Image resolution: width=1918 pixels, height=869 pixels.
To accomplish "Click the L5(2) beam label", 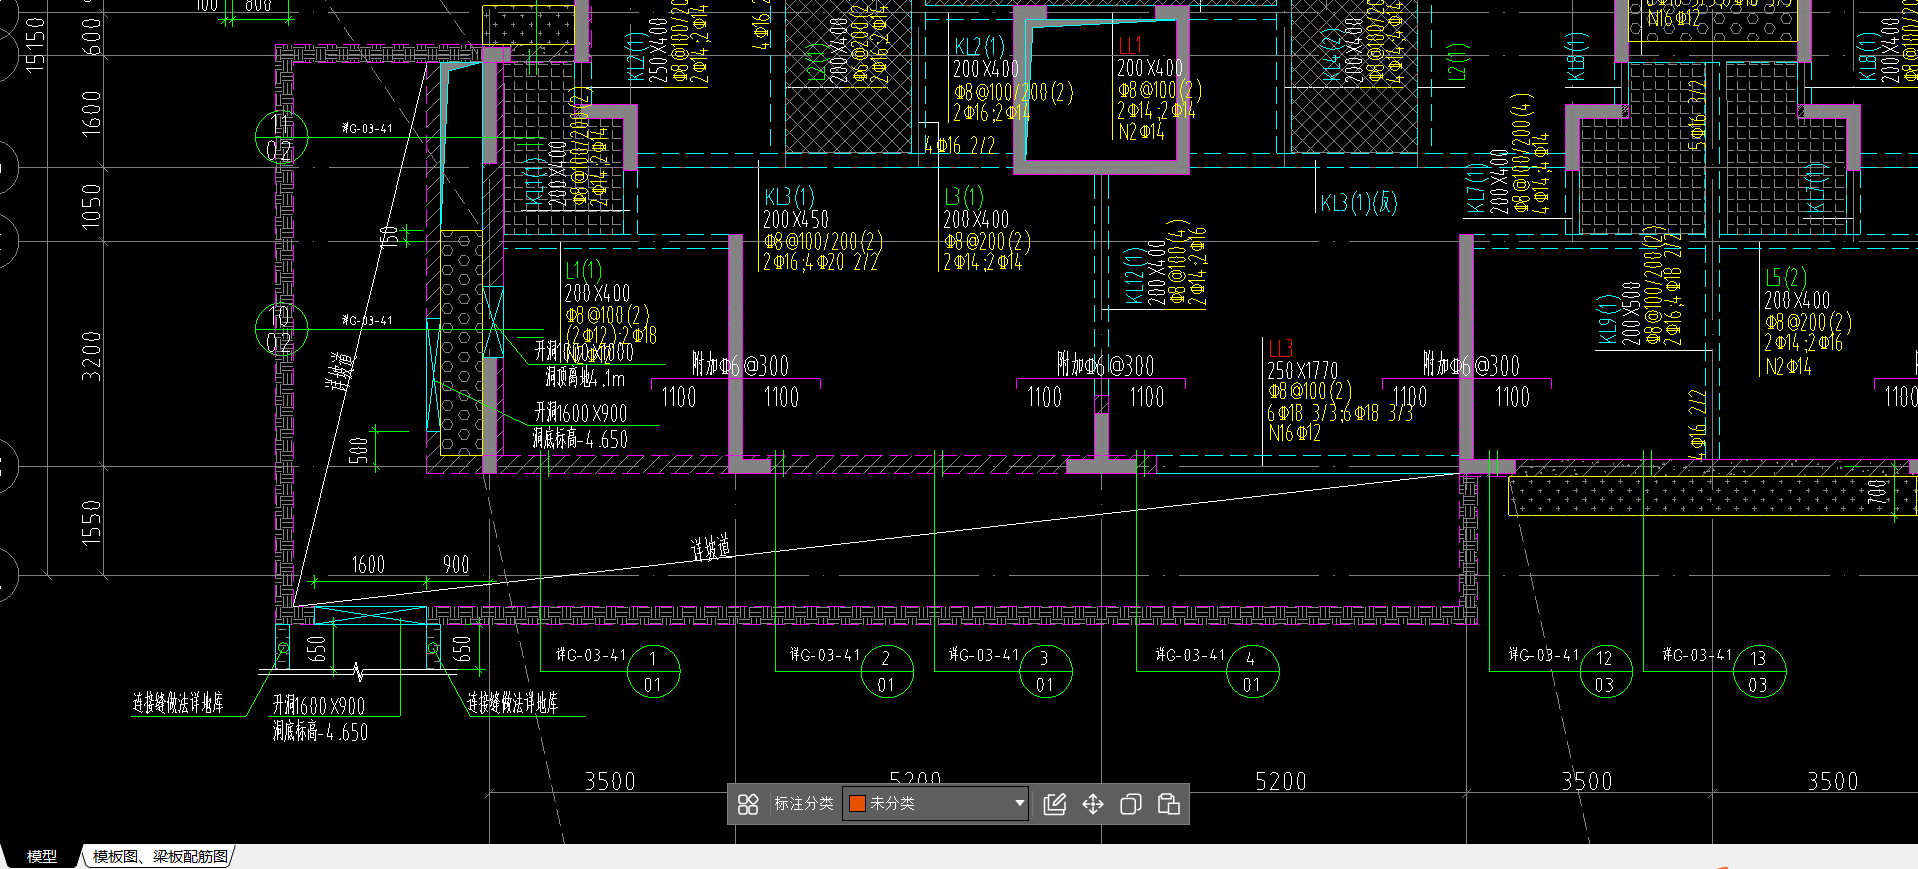I will click(1785, 278).
